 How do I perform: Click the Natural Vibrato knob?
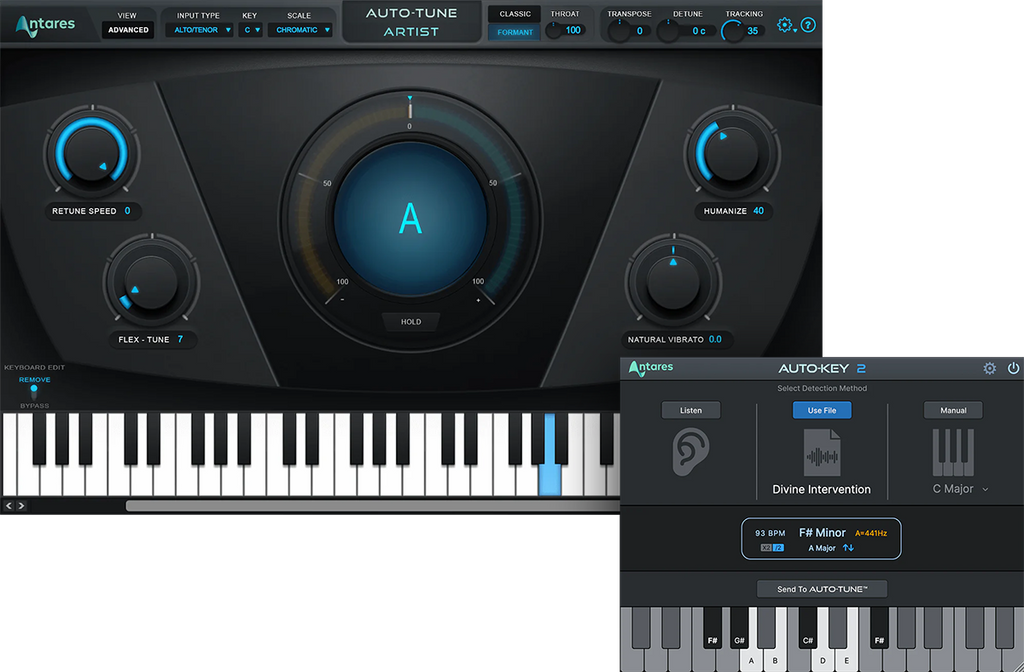point(673,281)
